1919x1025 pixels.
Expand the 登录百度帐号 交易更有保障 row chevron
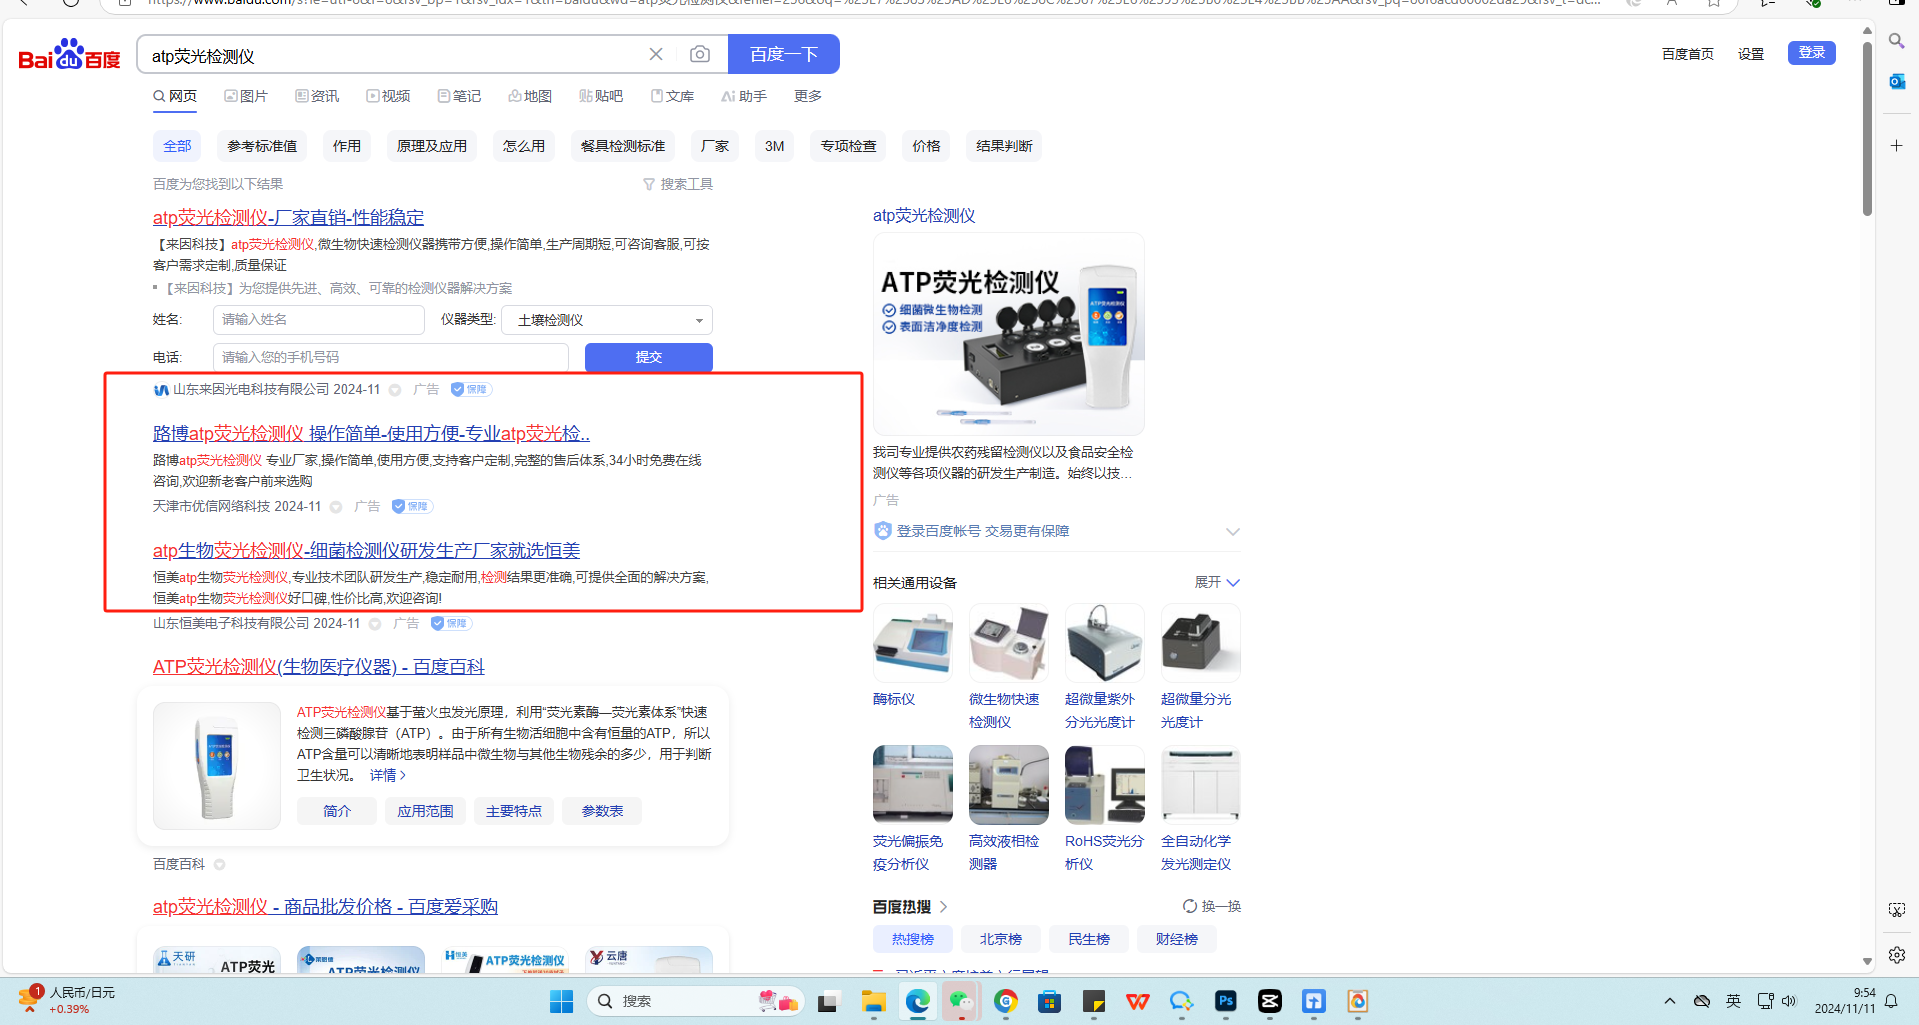[x=1232, y=531]
